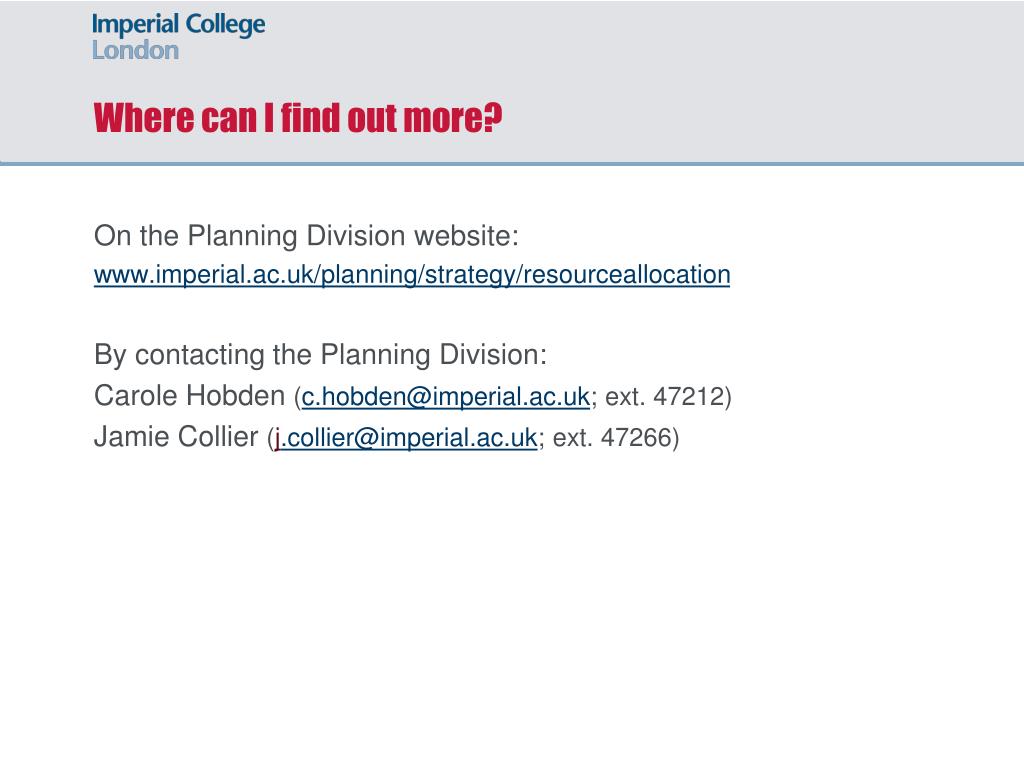
Task: Select the name Jamie Collier
Action: coord(176,437)
